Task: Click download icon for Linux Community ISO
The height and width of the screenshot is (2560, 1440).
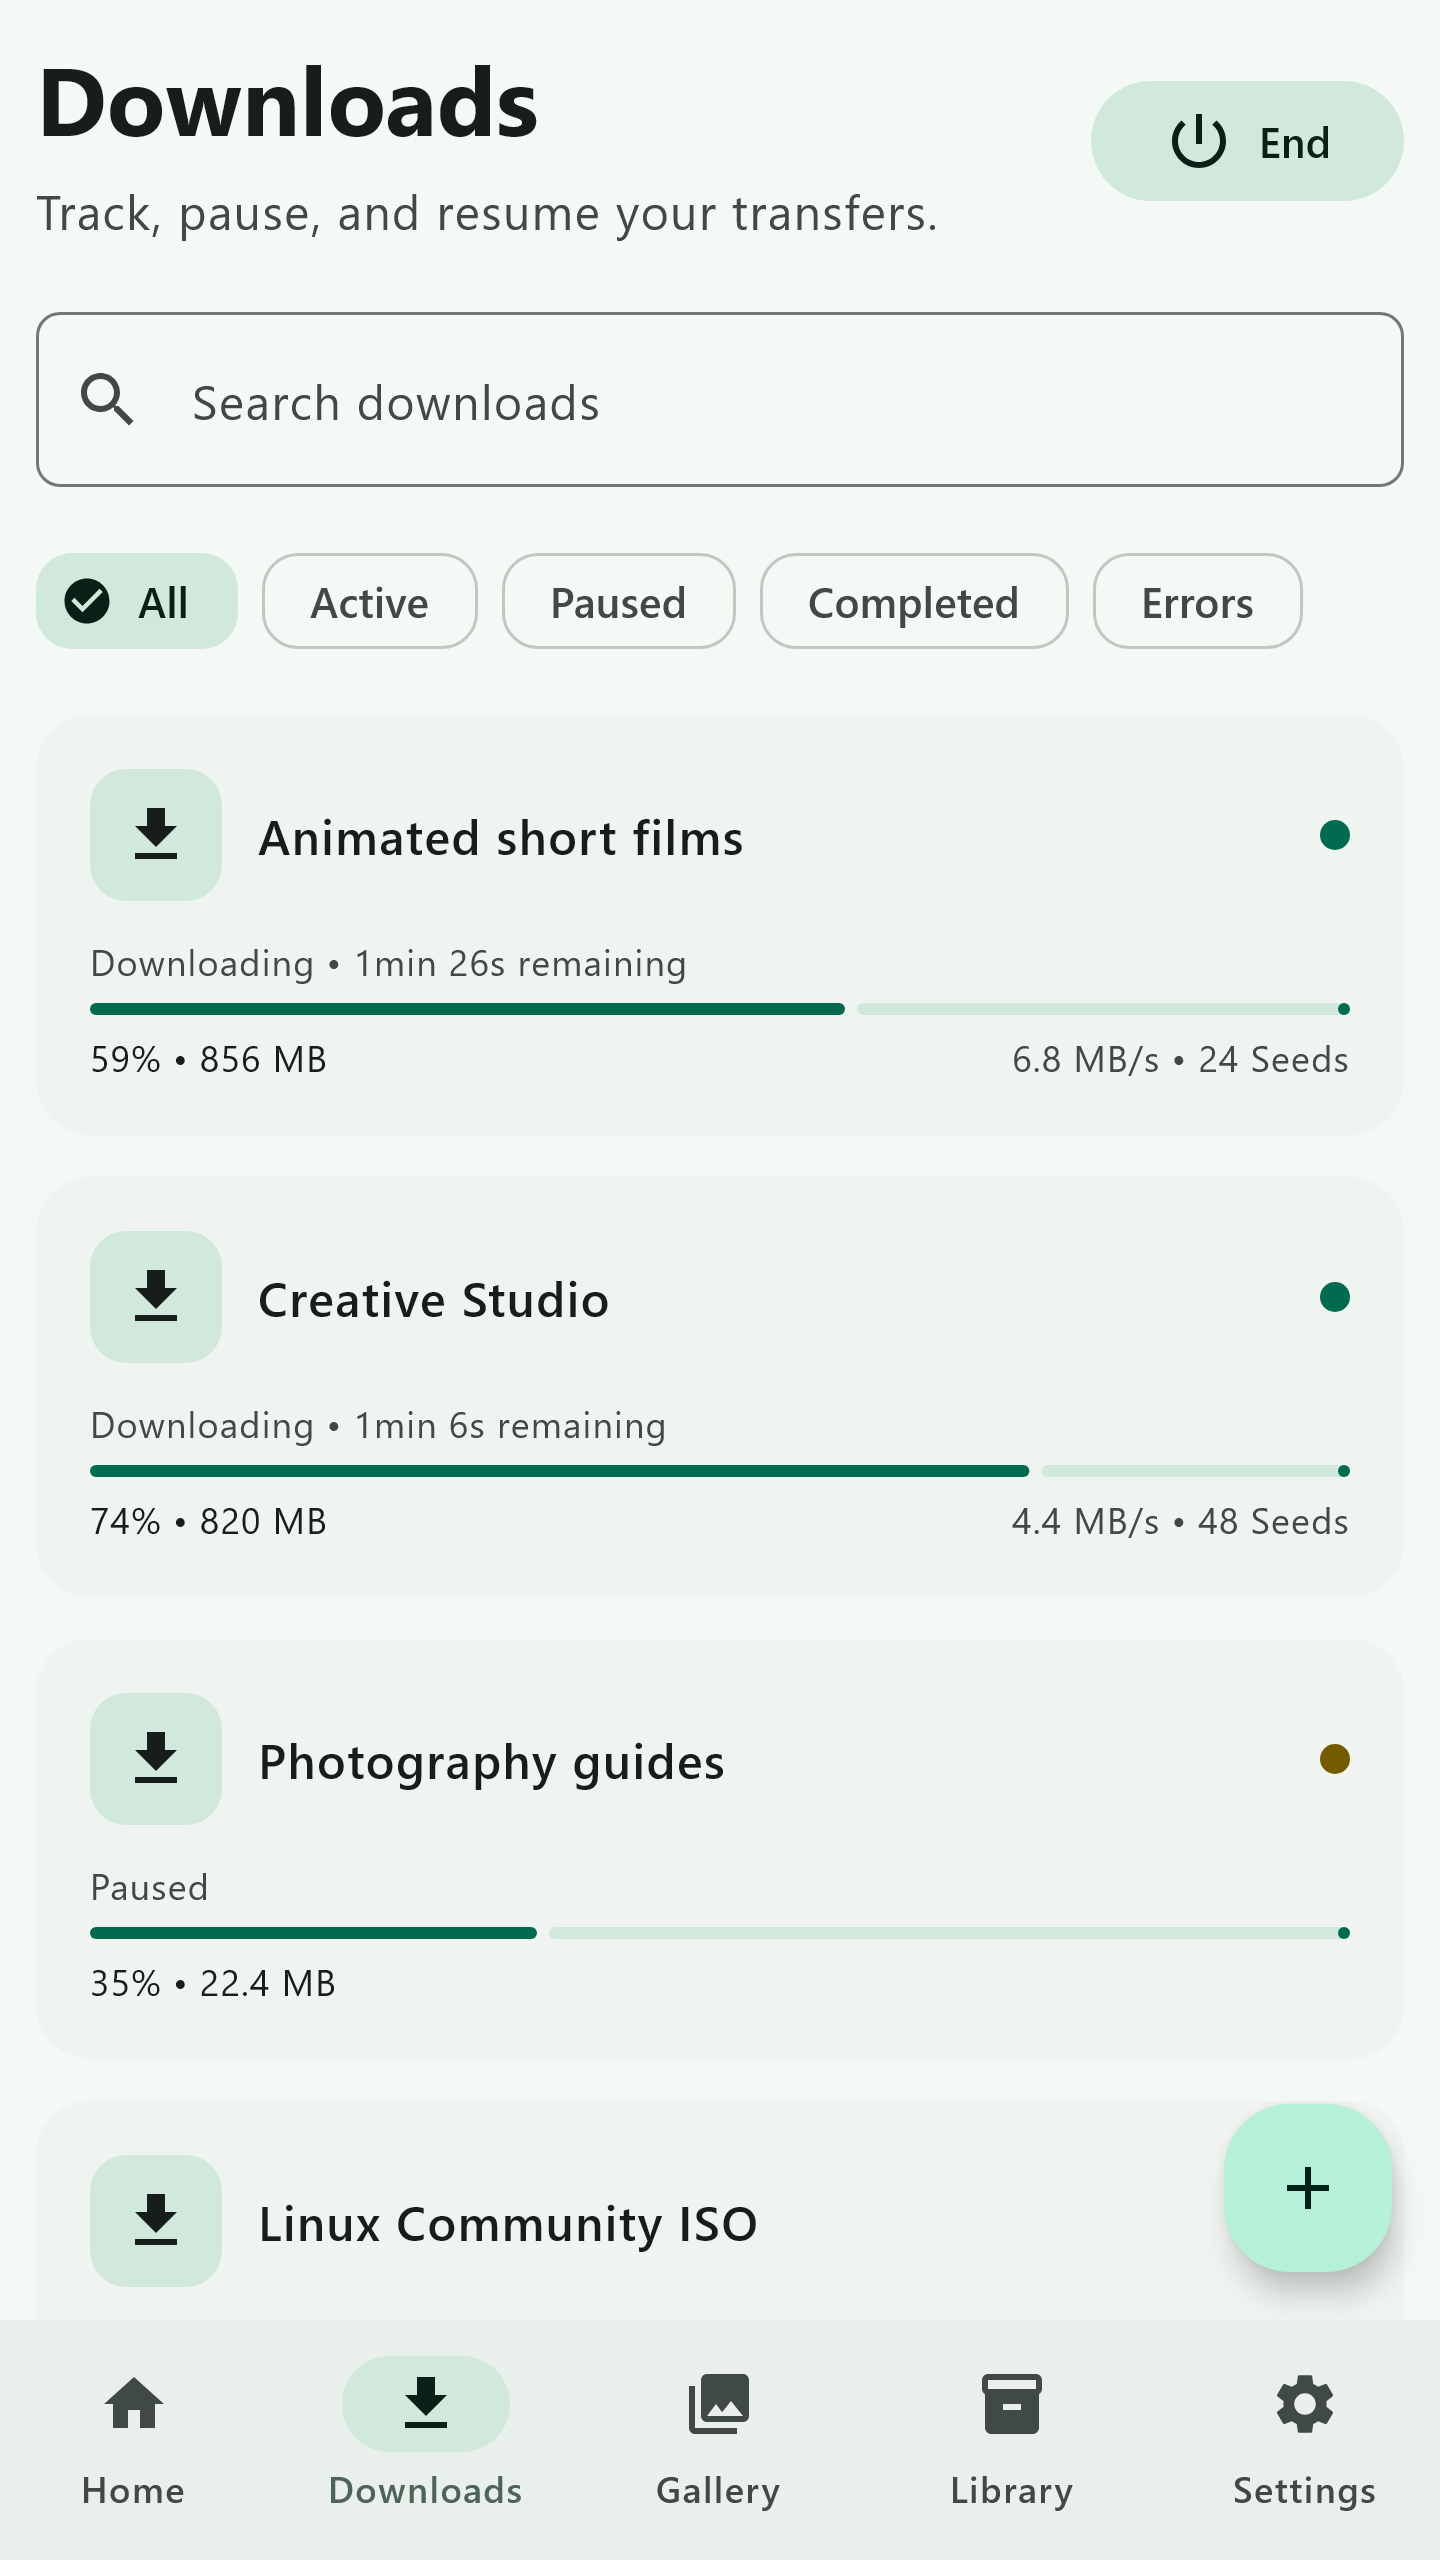Action: click(156, 2221)
